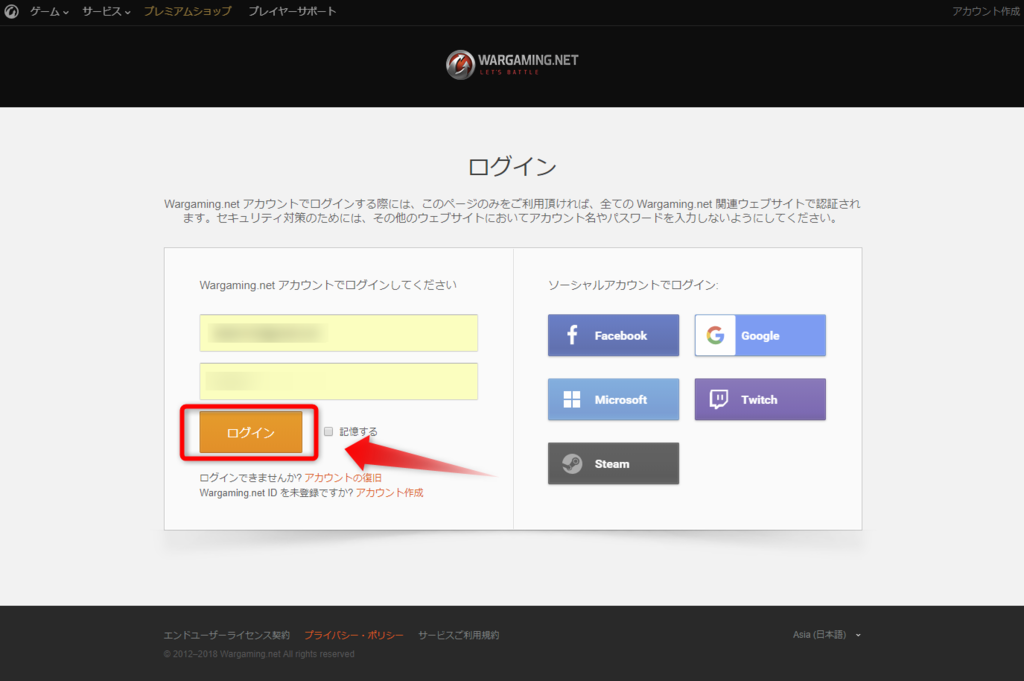Sign in with the Google button

(x=760, y=335)
